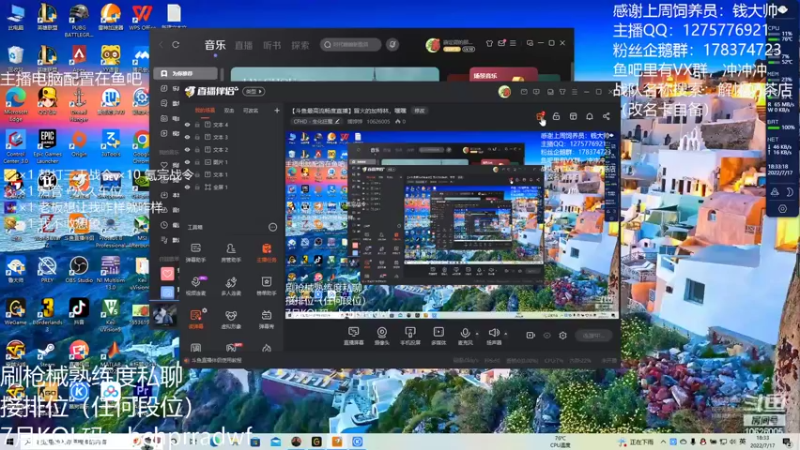Open the Microsoft Edge desktop shortcut
This screenshot has height=450, width=800.
15,103
